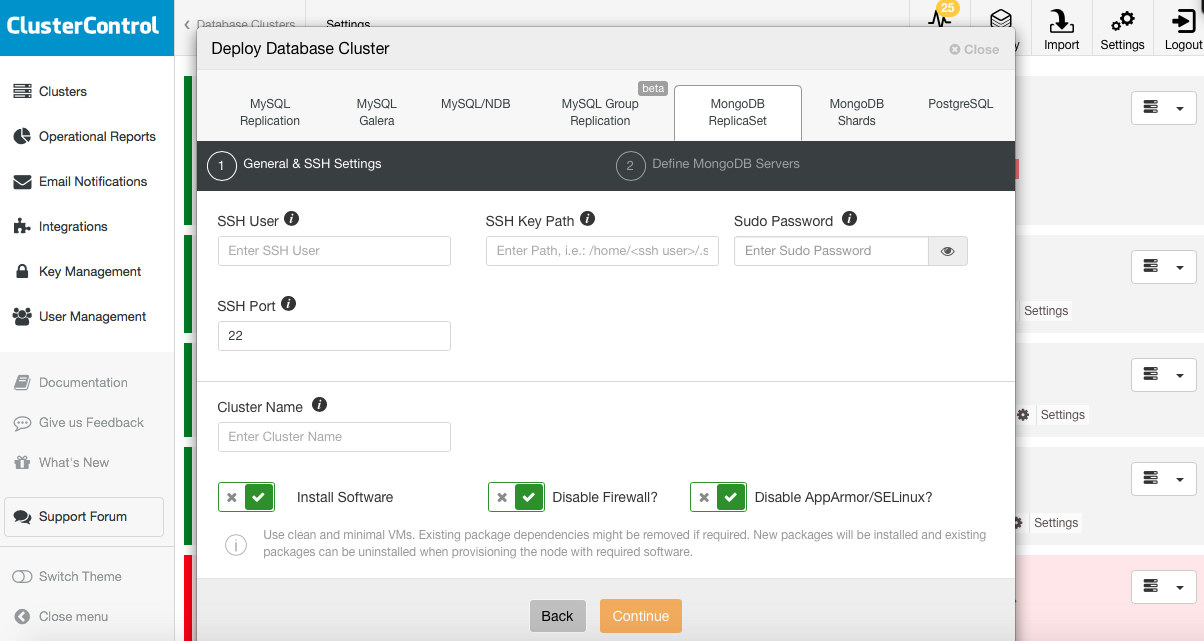Close the Deploy Database Cluster dialog
This screenshot has height=641, width=1204.
(x=974, y=49)
